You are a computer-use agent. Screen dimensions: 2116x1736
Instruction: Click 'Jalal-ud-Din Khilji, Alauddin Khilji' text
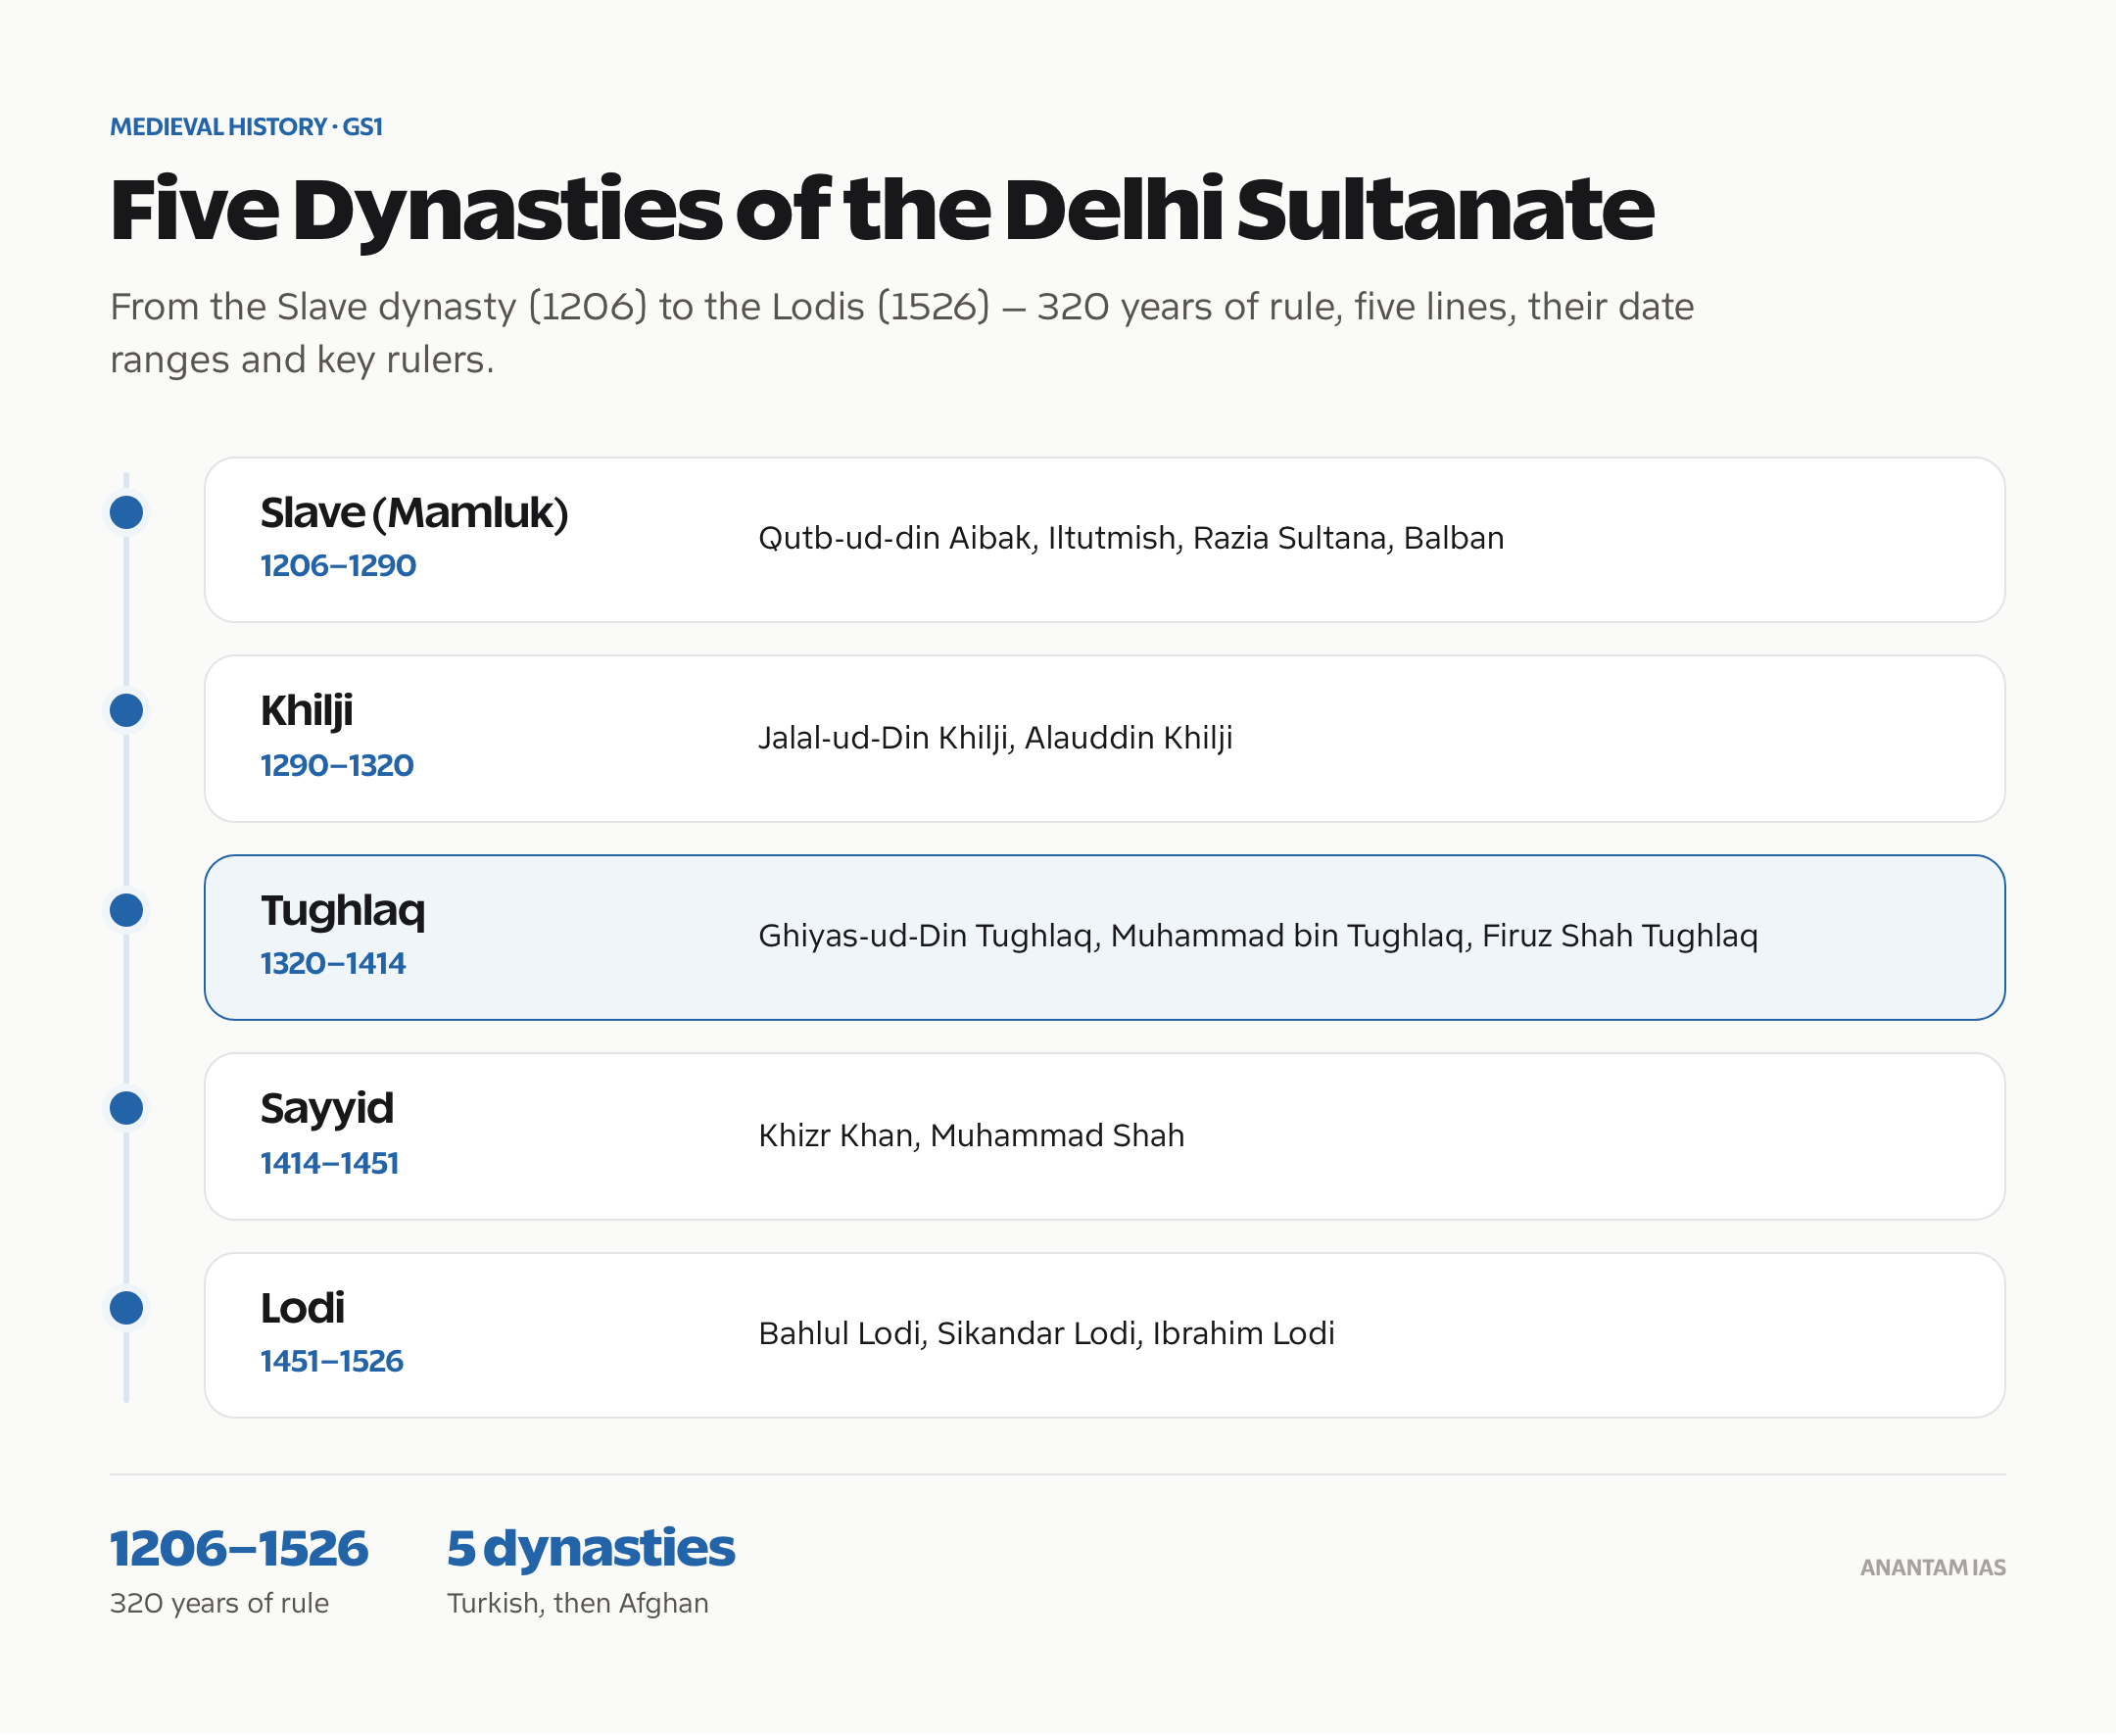click(995, 738)
